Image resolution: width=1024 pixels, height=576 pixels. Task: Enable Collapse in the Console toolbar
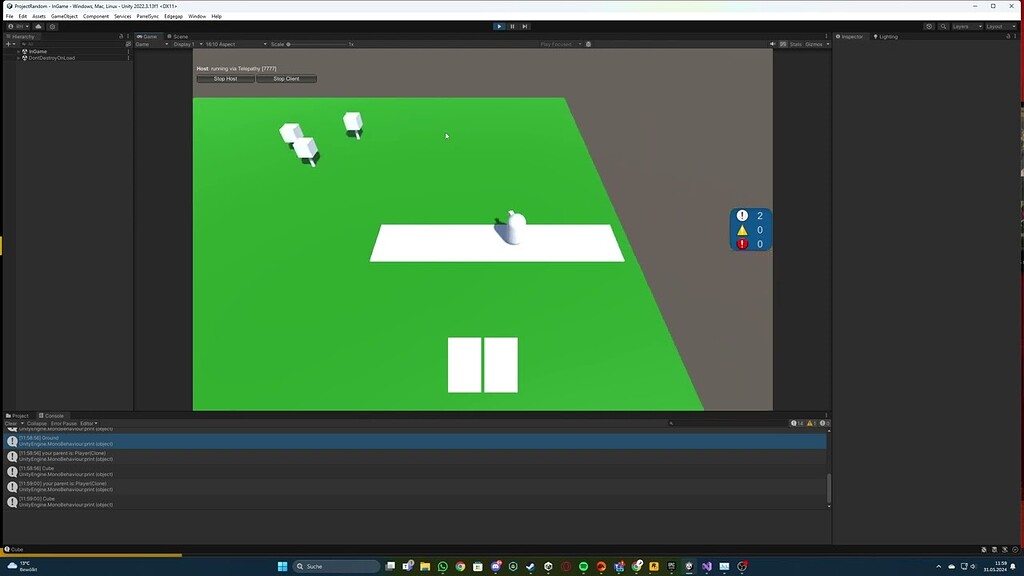[36, 423]
